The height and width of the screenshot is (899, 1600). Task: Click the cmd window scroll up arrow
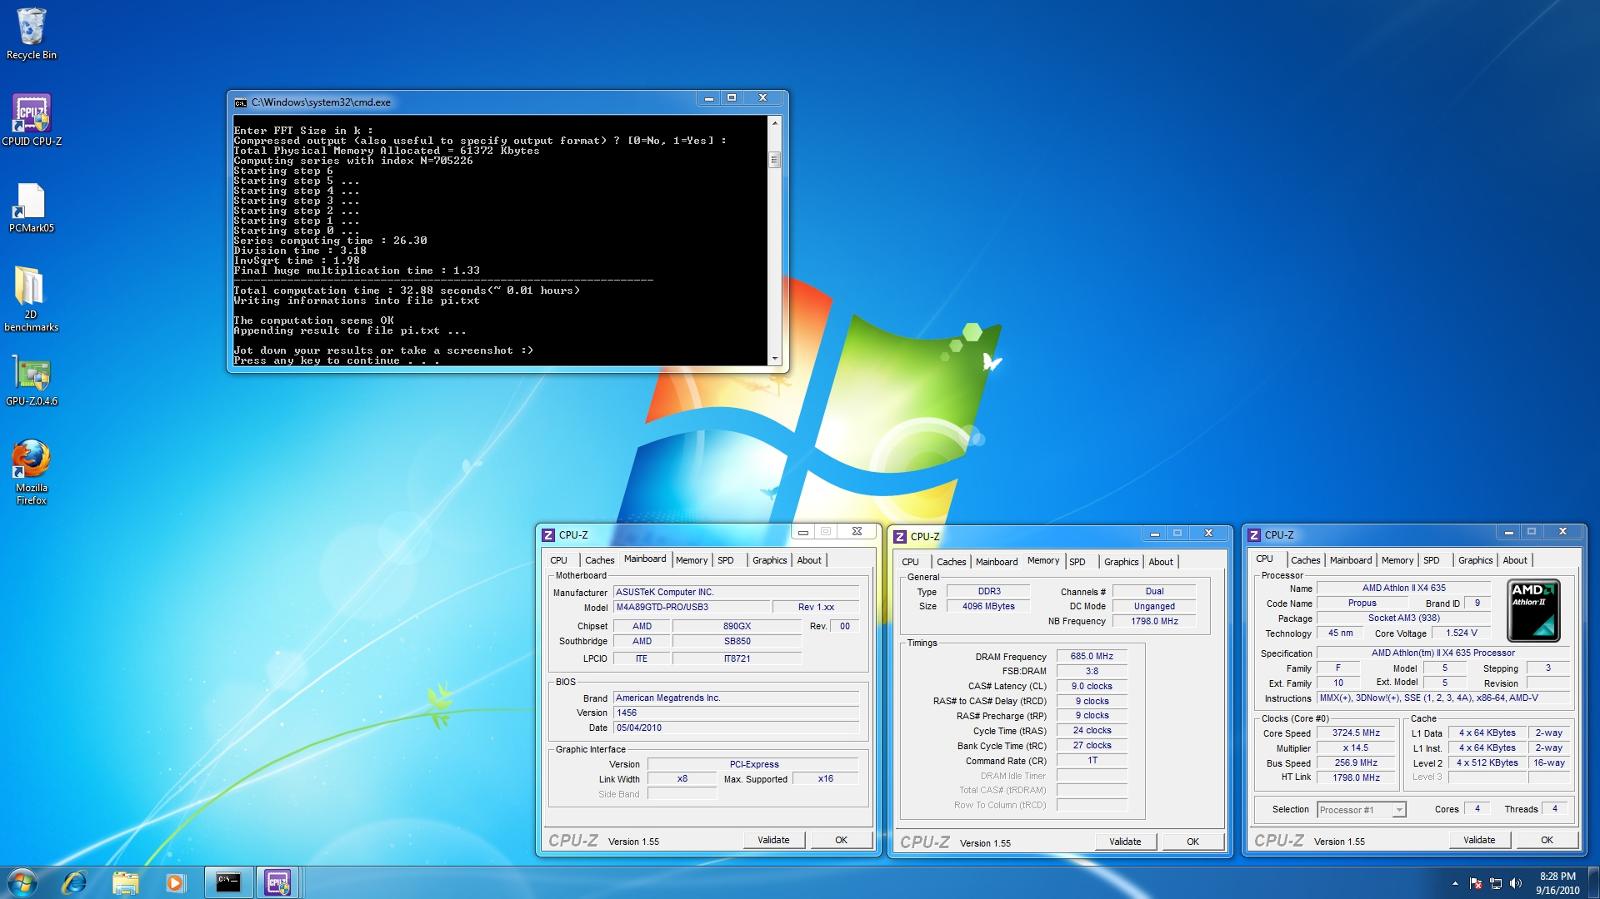click(x=774, y=123)
